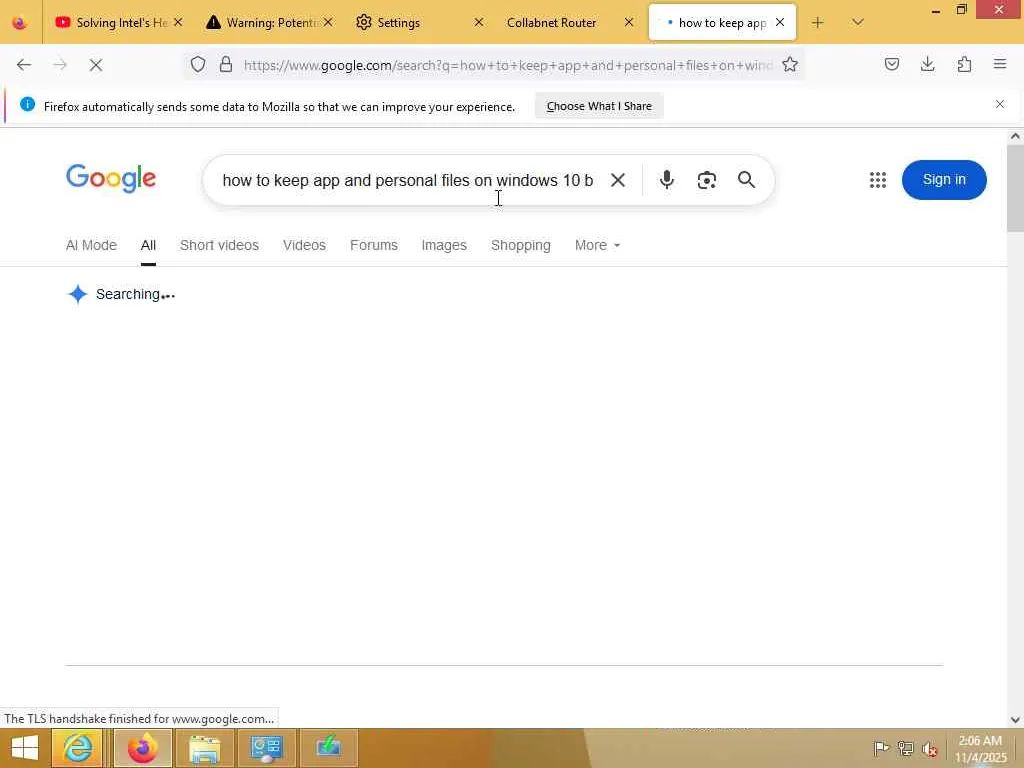Viewport: 1024px width, 768px height.
Task: Dismiss the Firefox data notification bar
Action: (999, 104)
